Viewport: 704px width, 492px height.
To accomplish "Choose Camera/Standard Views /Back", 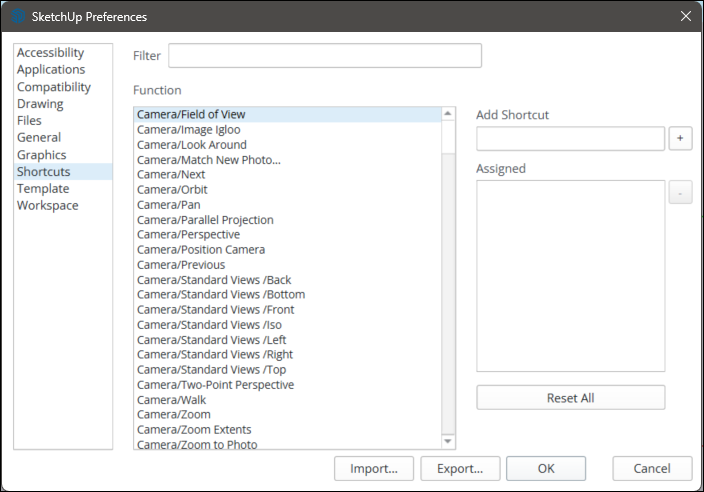I will (288, 280).
